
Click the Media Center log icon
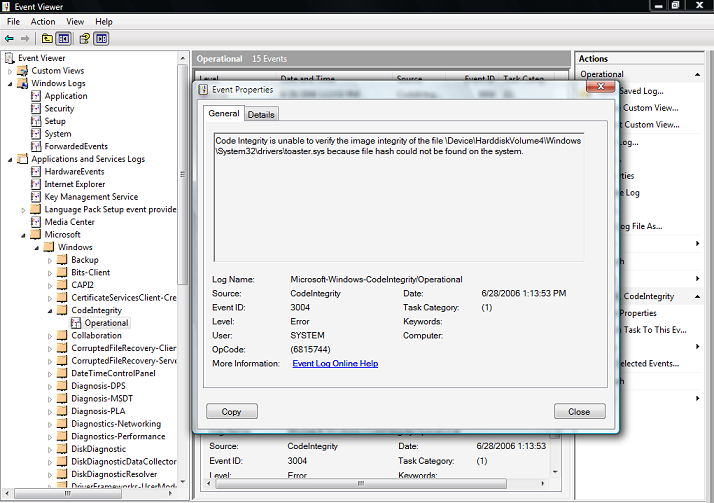click(36, 222)
